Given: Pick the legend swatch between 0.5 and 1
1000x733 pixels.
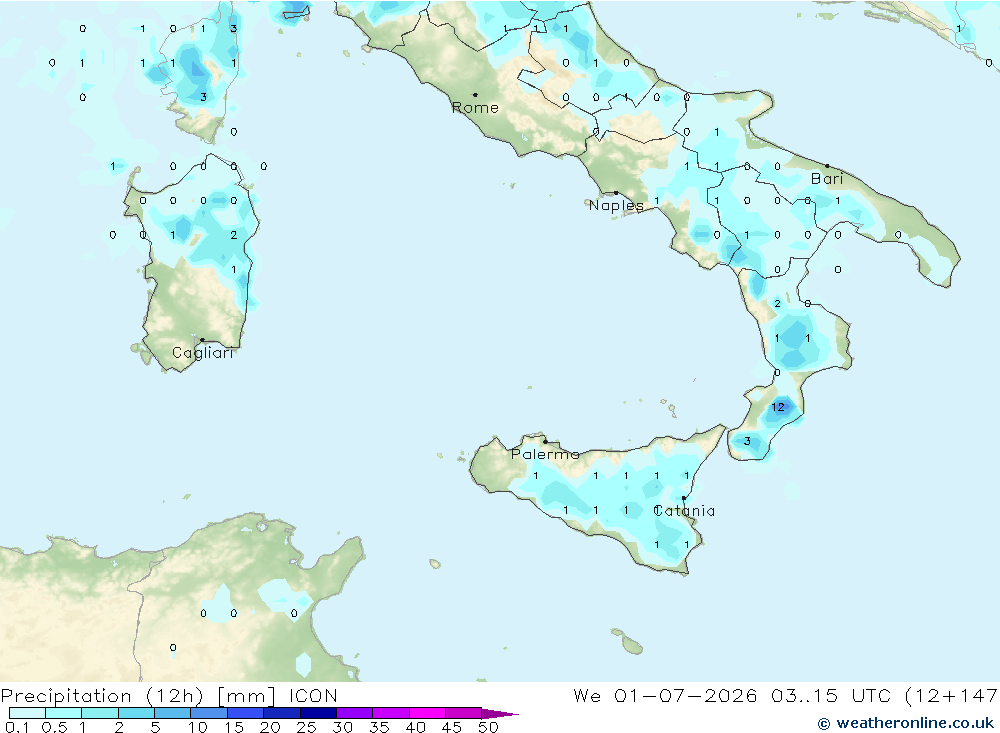Looking at the screenshot, I should [64, 713].
